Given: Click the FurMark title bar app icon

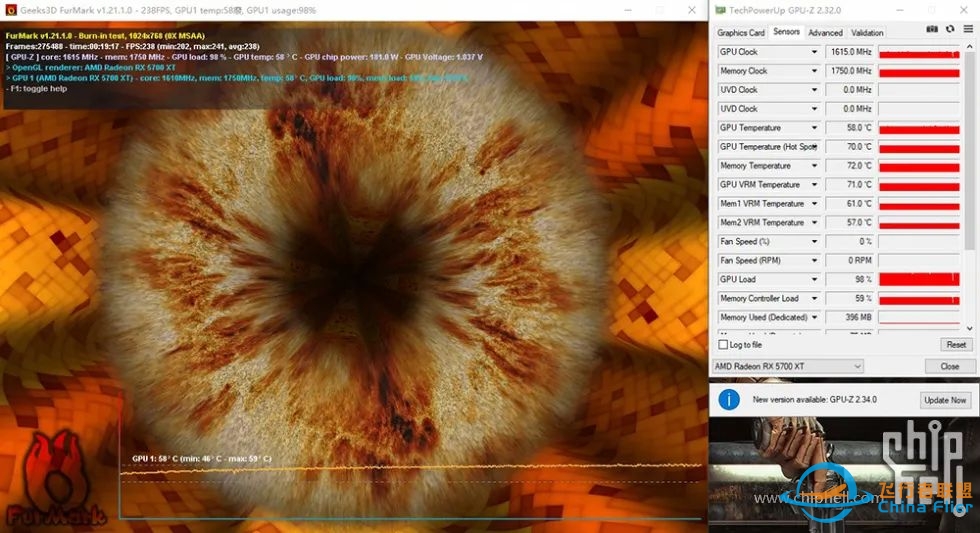Looking at the screenshot, I should [x=11, y=10].
